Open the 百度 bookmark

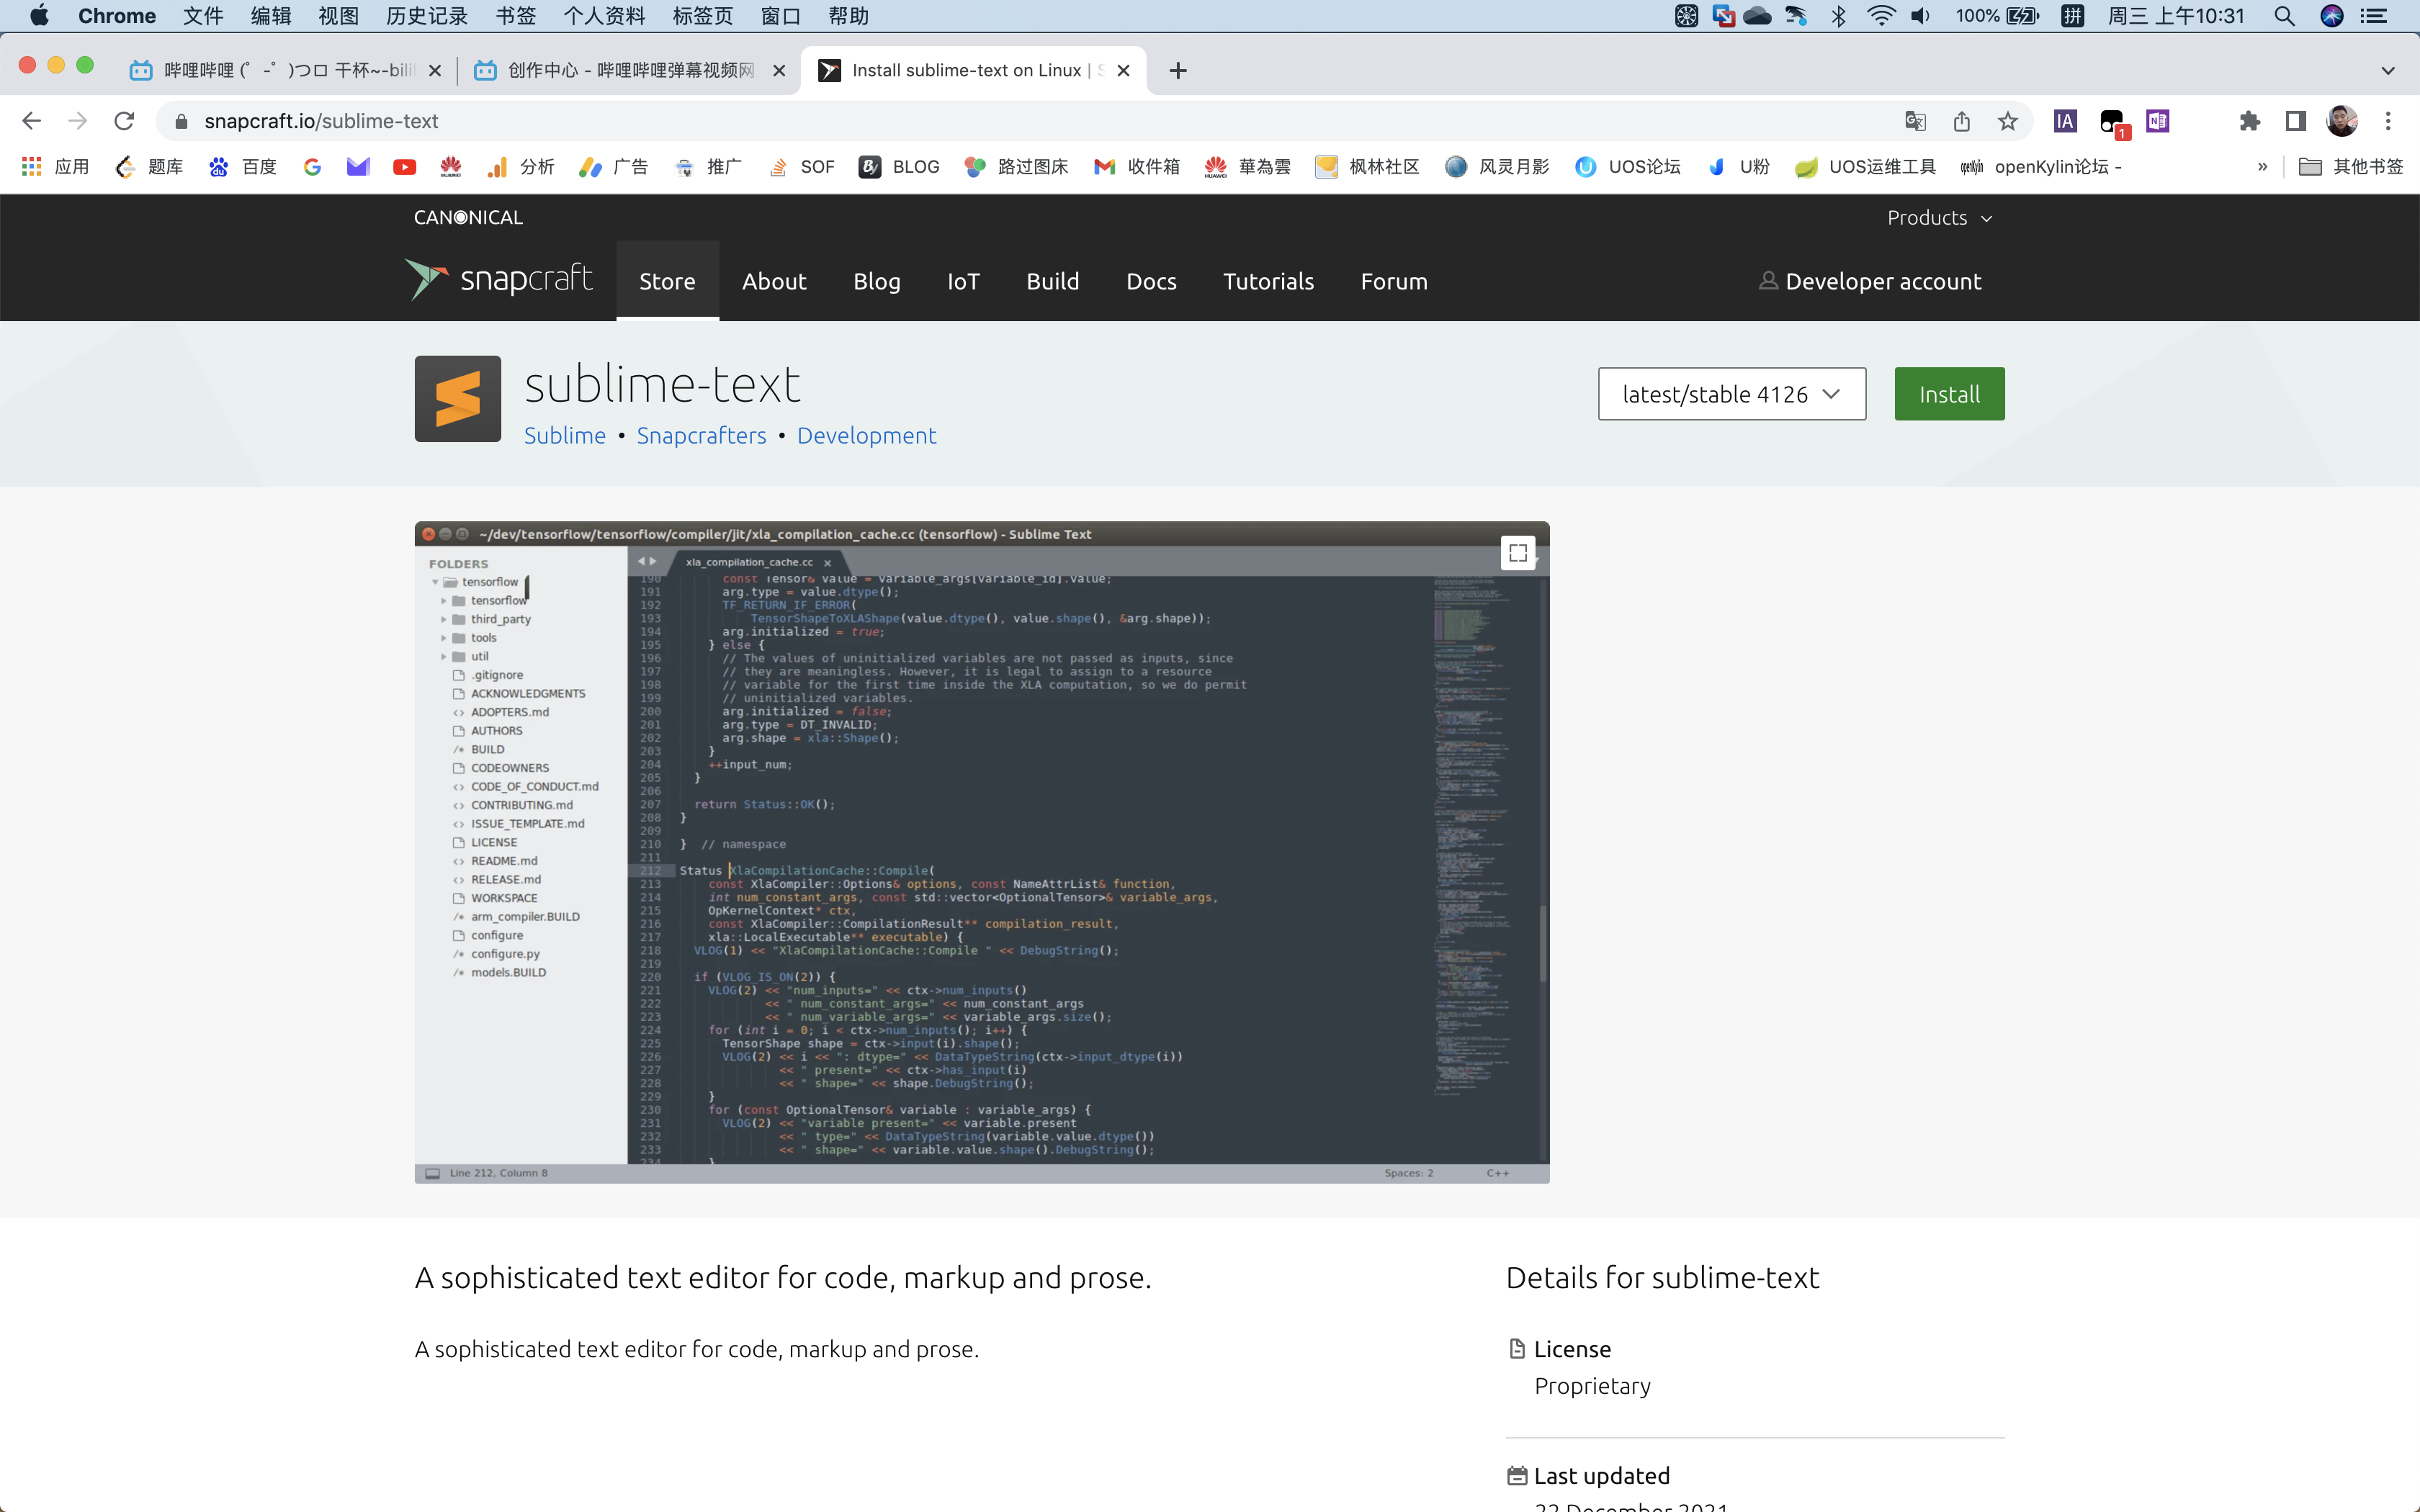242,166
